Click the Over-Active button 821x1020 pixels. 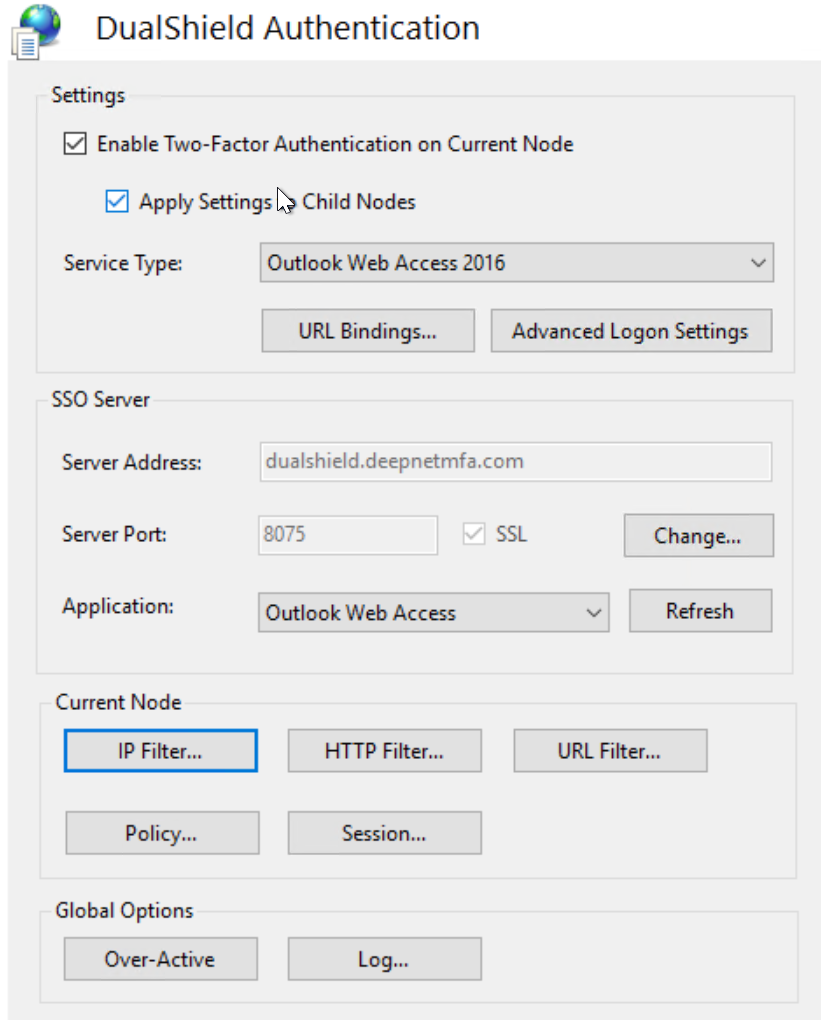[160, 960]
